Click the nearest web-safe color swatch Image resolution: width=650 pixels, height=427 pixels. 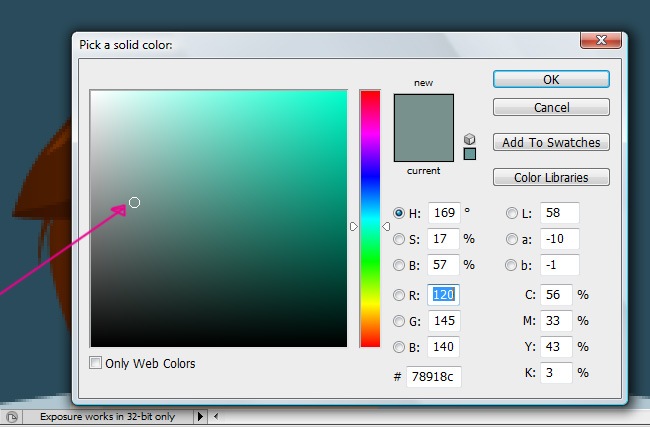point(470,153)
